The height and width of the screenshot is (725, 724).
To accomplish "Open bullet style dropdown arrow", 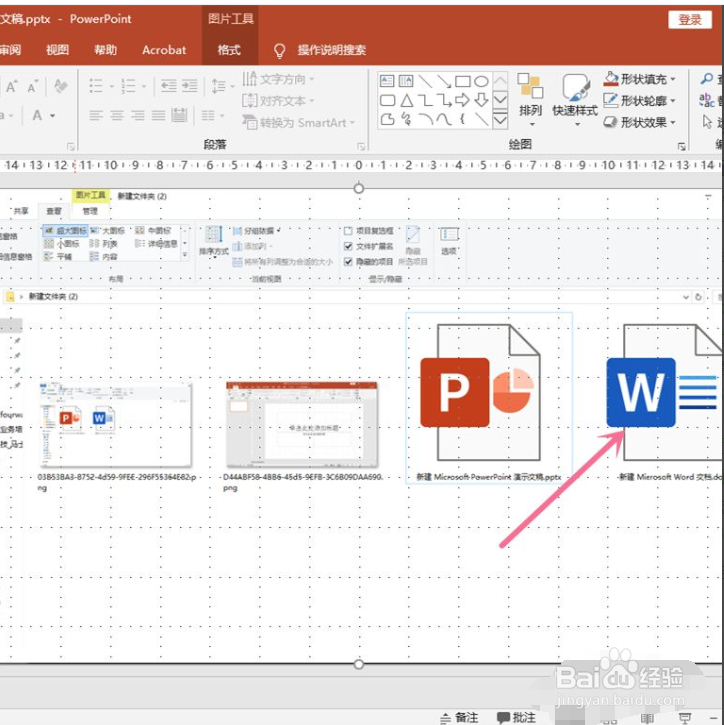I will tap(111, 86).
